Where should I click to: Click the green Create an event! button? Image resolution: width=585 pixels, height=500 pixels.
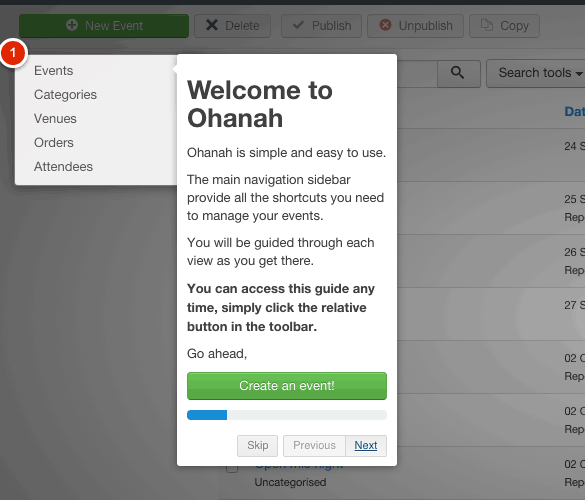[x=287, y=386]
